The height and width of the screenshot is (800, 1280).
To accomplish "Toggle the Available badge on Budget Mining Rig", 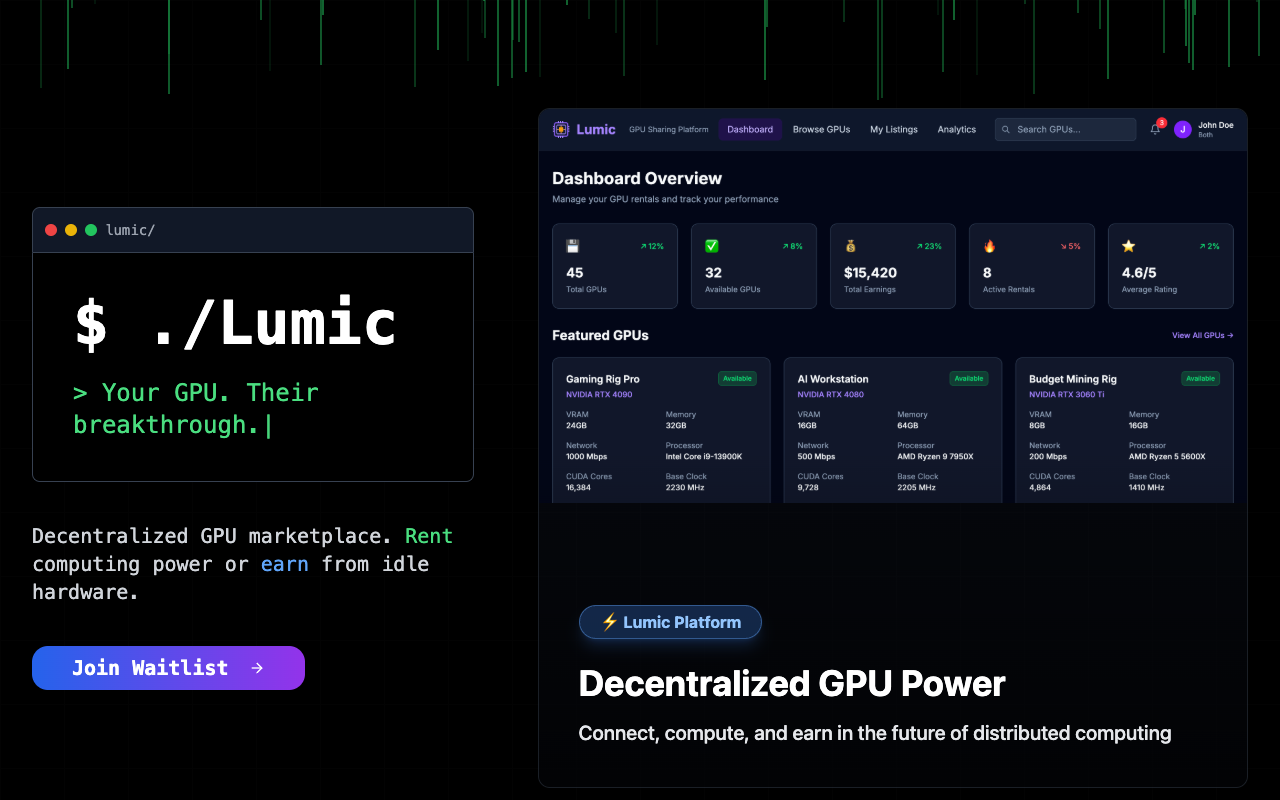I will [1201, 379].
